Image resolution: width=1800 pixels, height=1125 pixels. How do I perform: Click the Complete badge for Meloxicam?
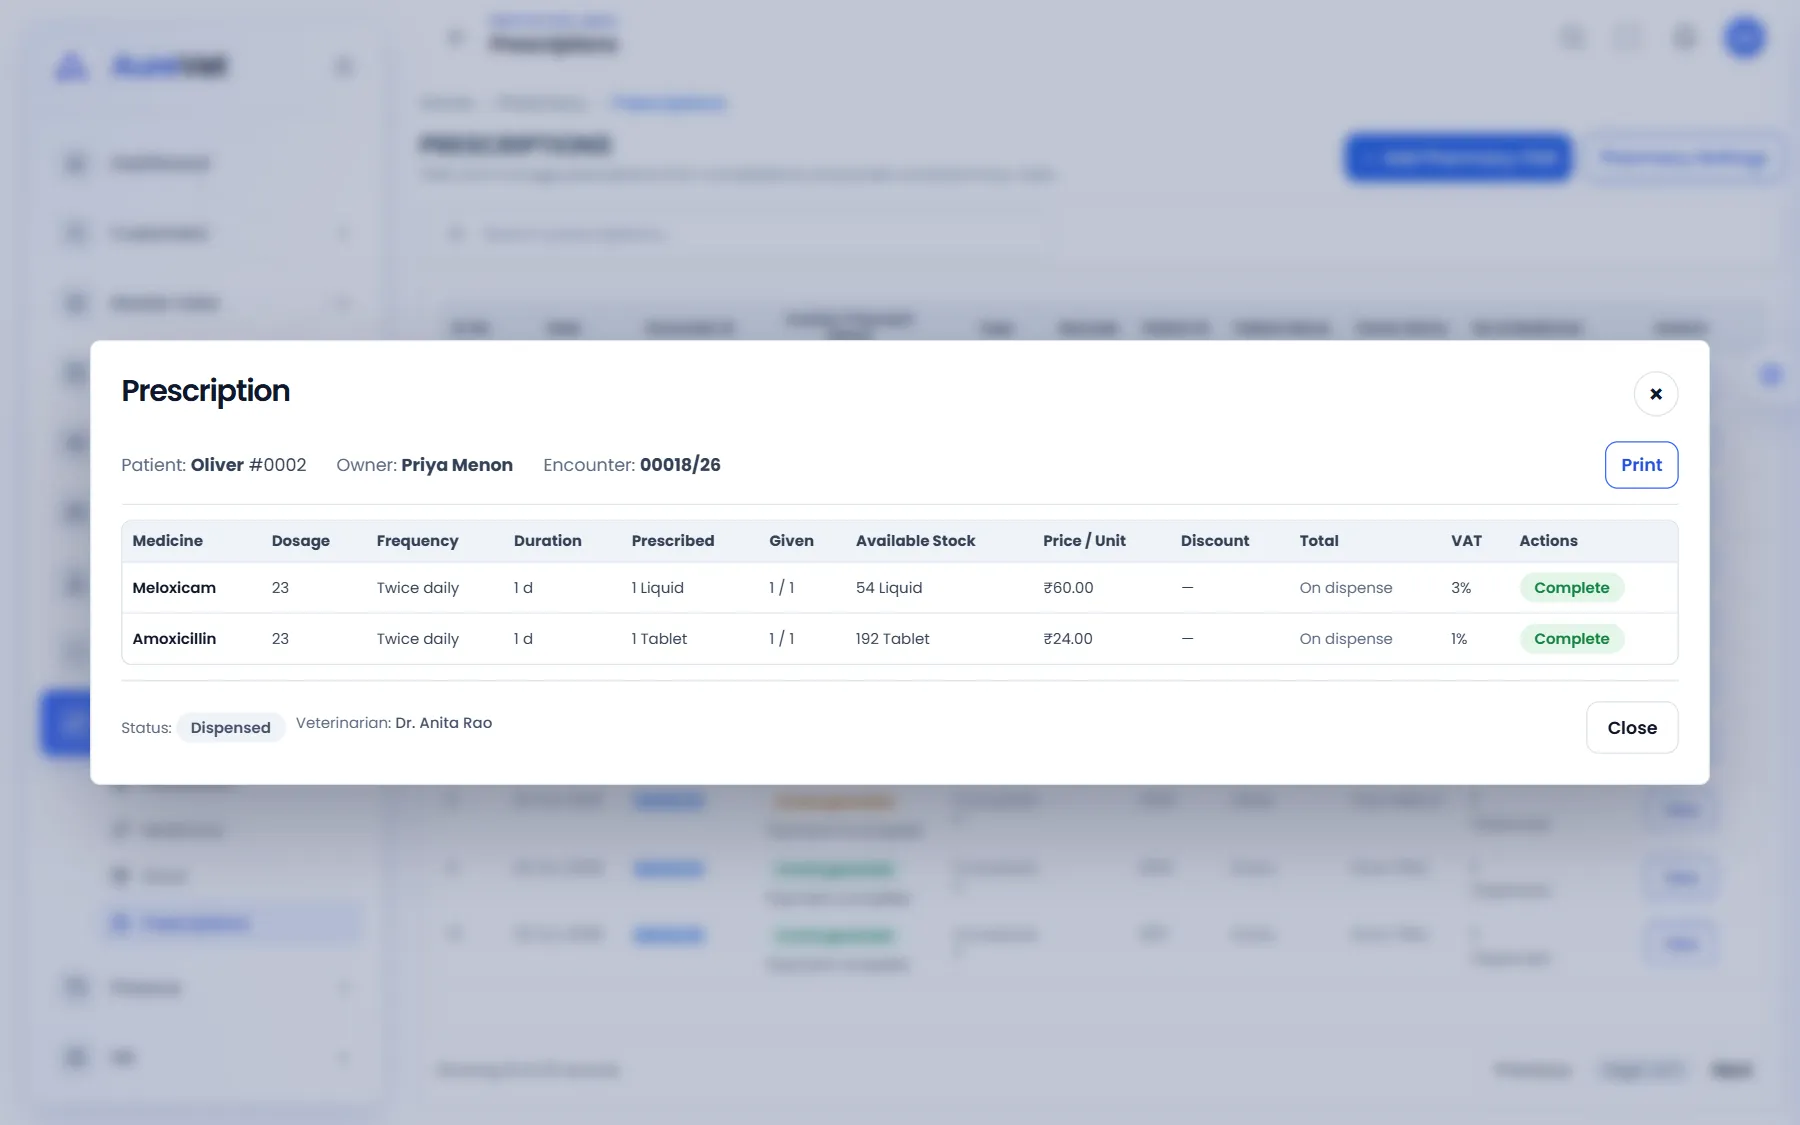1571,588
